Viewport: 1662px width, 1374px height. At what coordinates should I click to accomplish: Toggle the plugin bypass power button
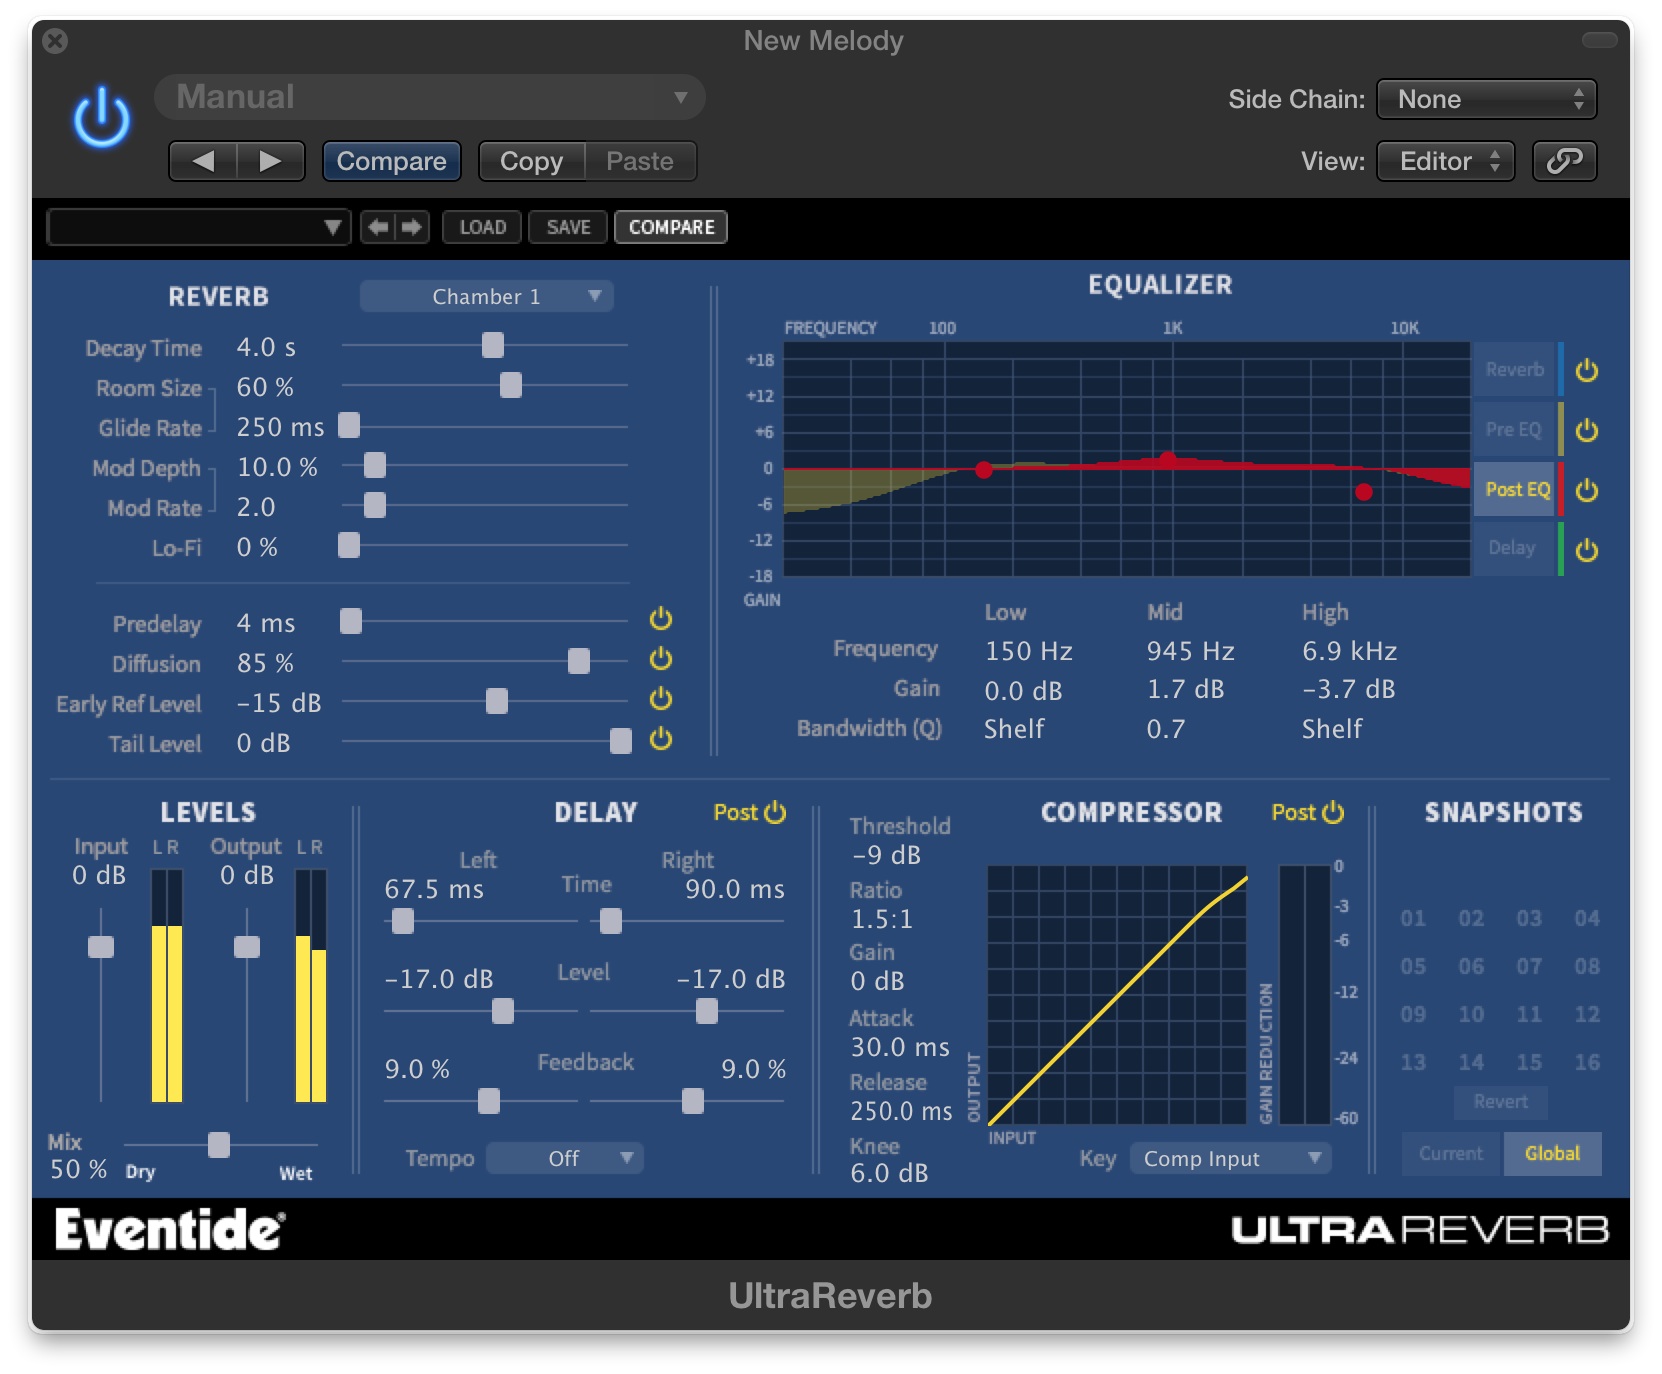[x=101, y=118]
